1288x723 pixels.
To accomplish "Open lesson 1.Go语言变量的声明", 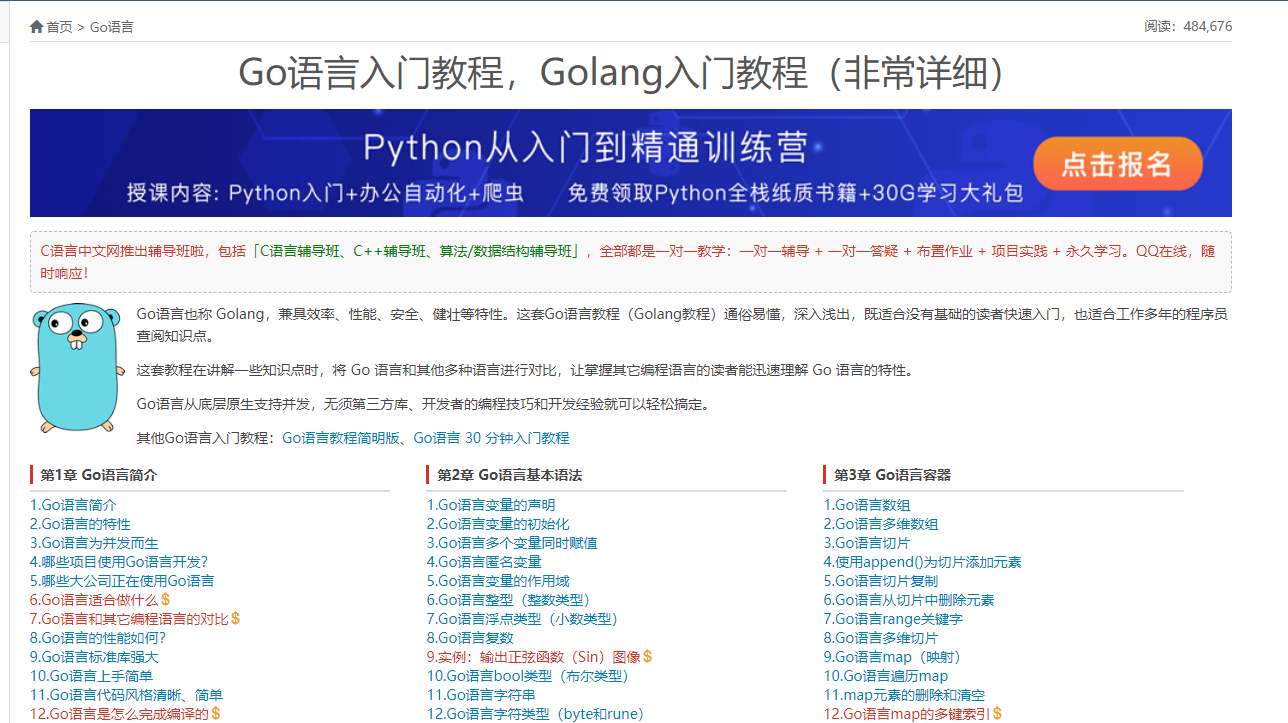I will tap(491, 505).
